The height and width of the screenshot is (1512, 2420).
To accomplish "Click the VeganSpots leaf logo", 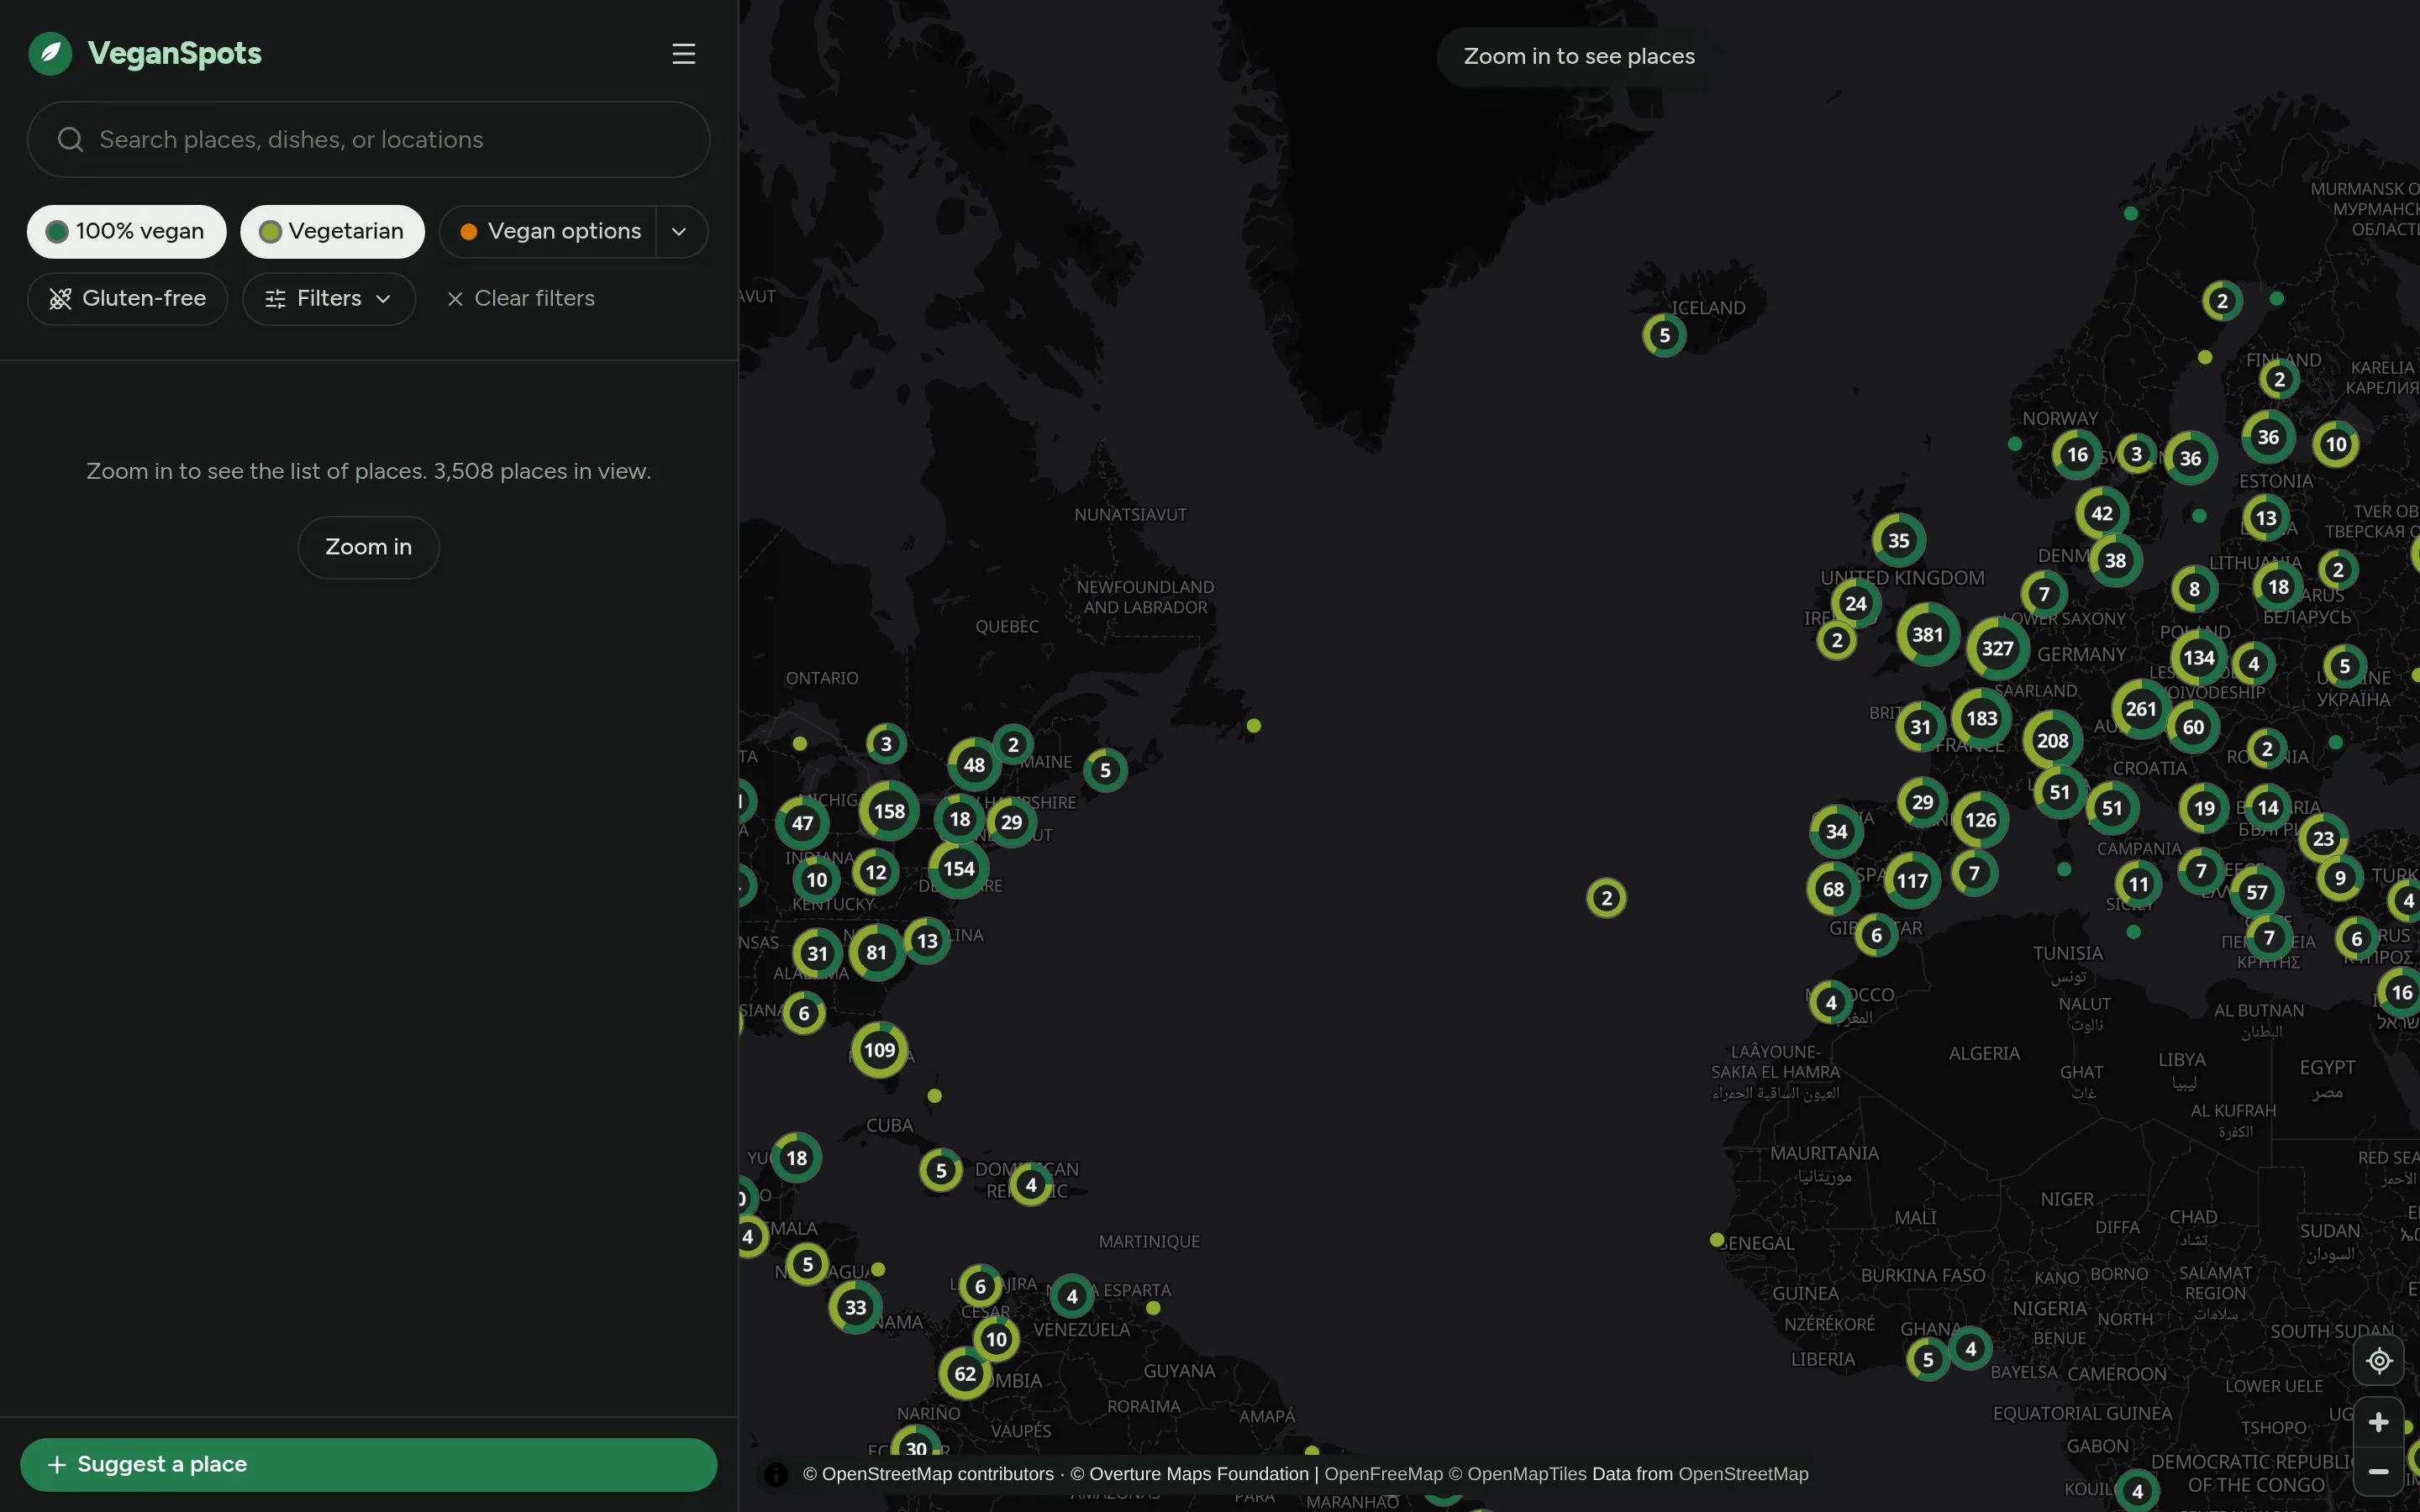I will coord(50,53).
